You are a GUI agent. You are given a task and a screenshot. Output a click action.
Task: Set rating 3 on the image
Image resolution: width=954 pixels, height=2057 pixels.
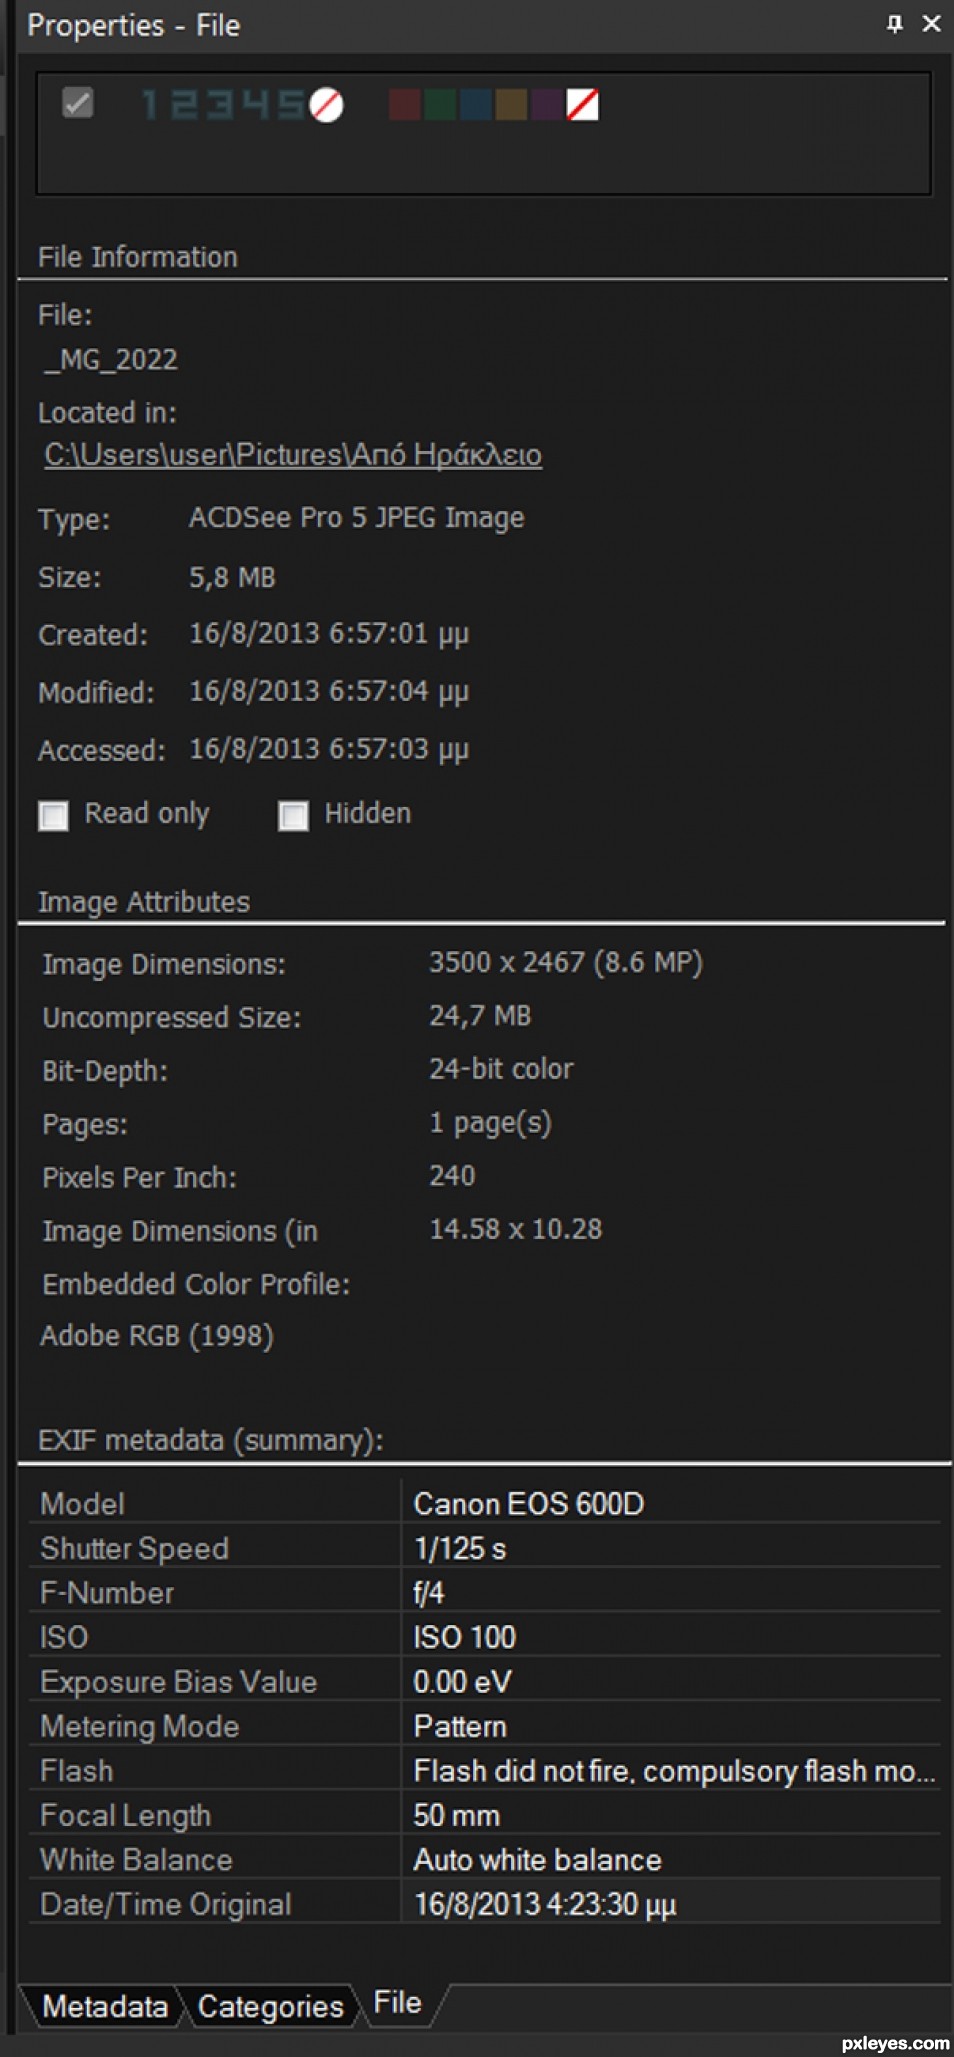tap(218, 104)
